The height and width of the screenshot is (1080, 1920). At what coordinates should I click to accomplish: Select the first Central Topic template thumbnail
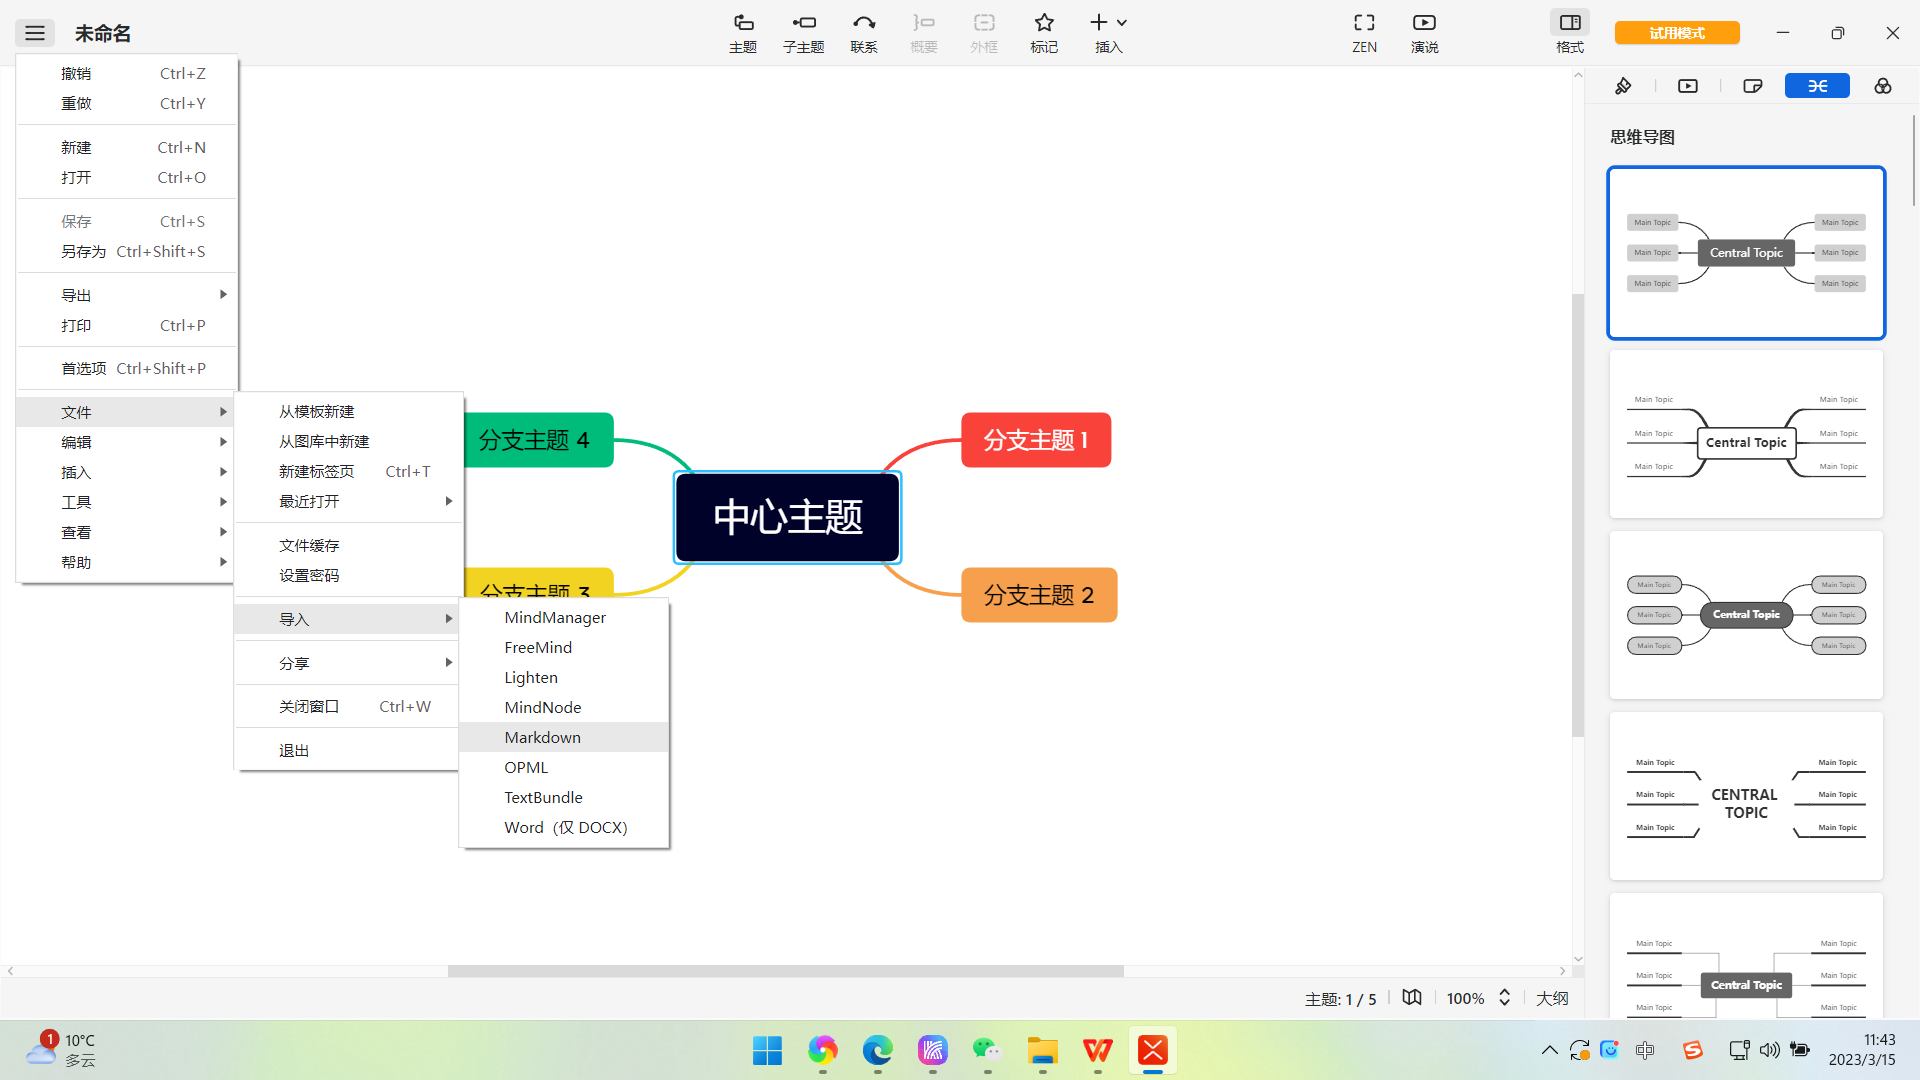[x=1746, y=253]
